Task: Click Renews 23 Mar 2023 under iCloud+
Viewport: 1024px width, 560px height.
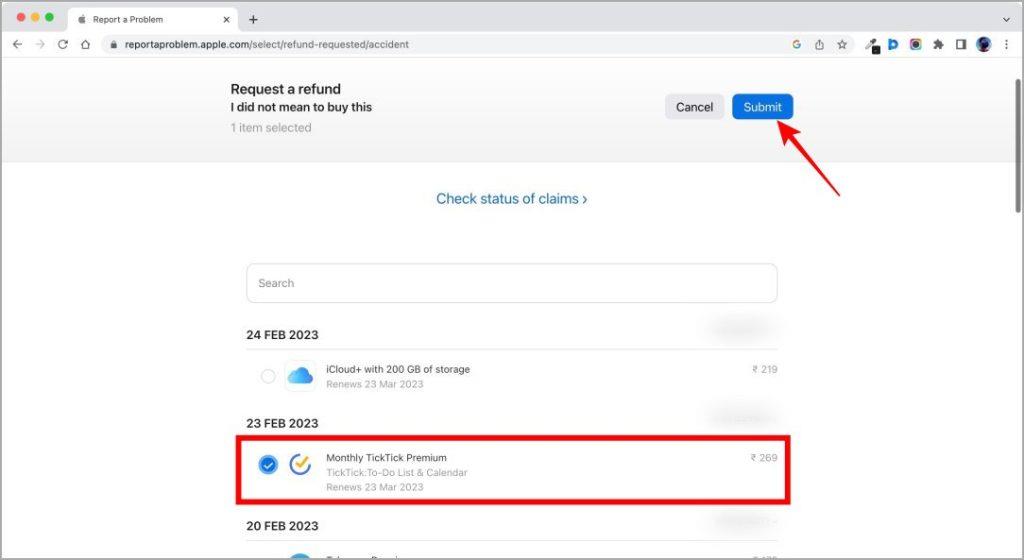Action: click(375, 384)
